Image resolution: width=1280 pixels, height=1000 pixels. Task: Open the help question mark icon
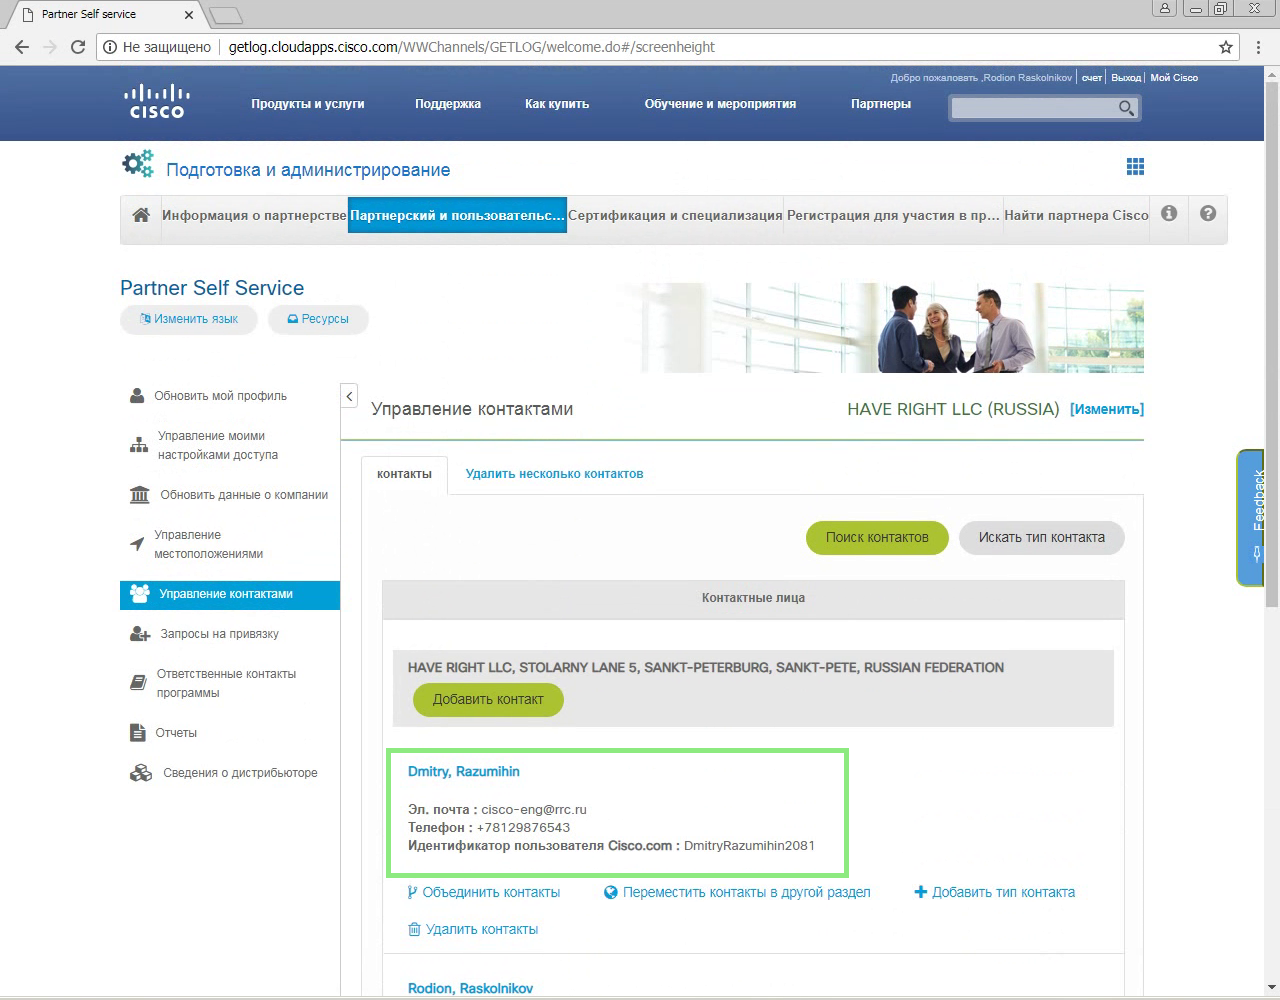click(1208, 214)
